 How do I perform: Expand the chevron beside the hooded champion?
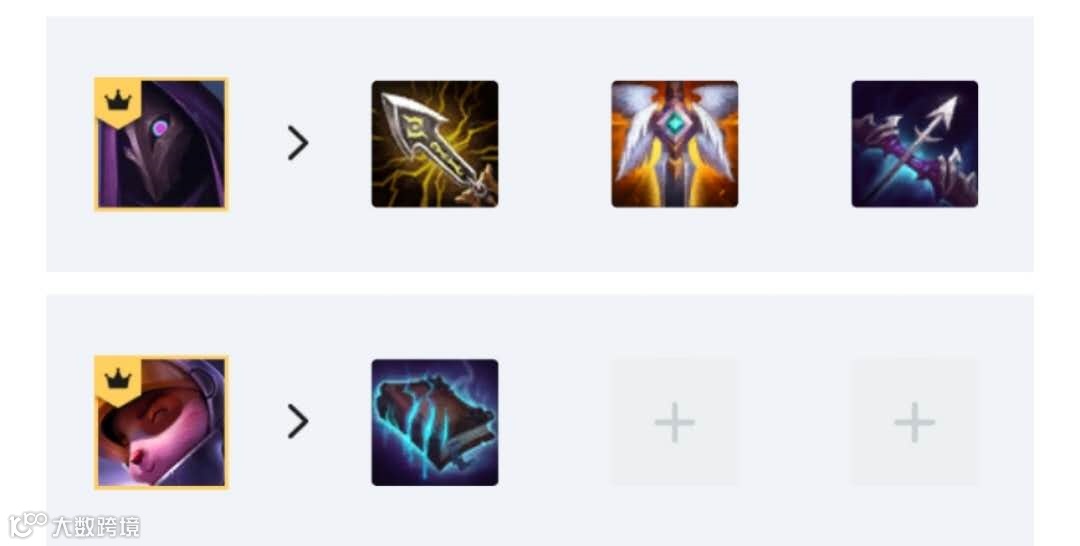[x=298, y=143]
